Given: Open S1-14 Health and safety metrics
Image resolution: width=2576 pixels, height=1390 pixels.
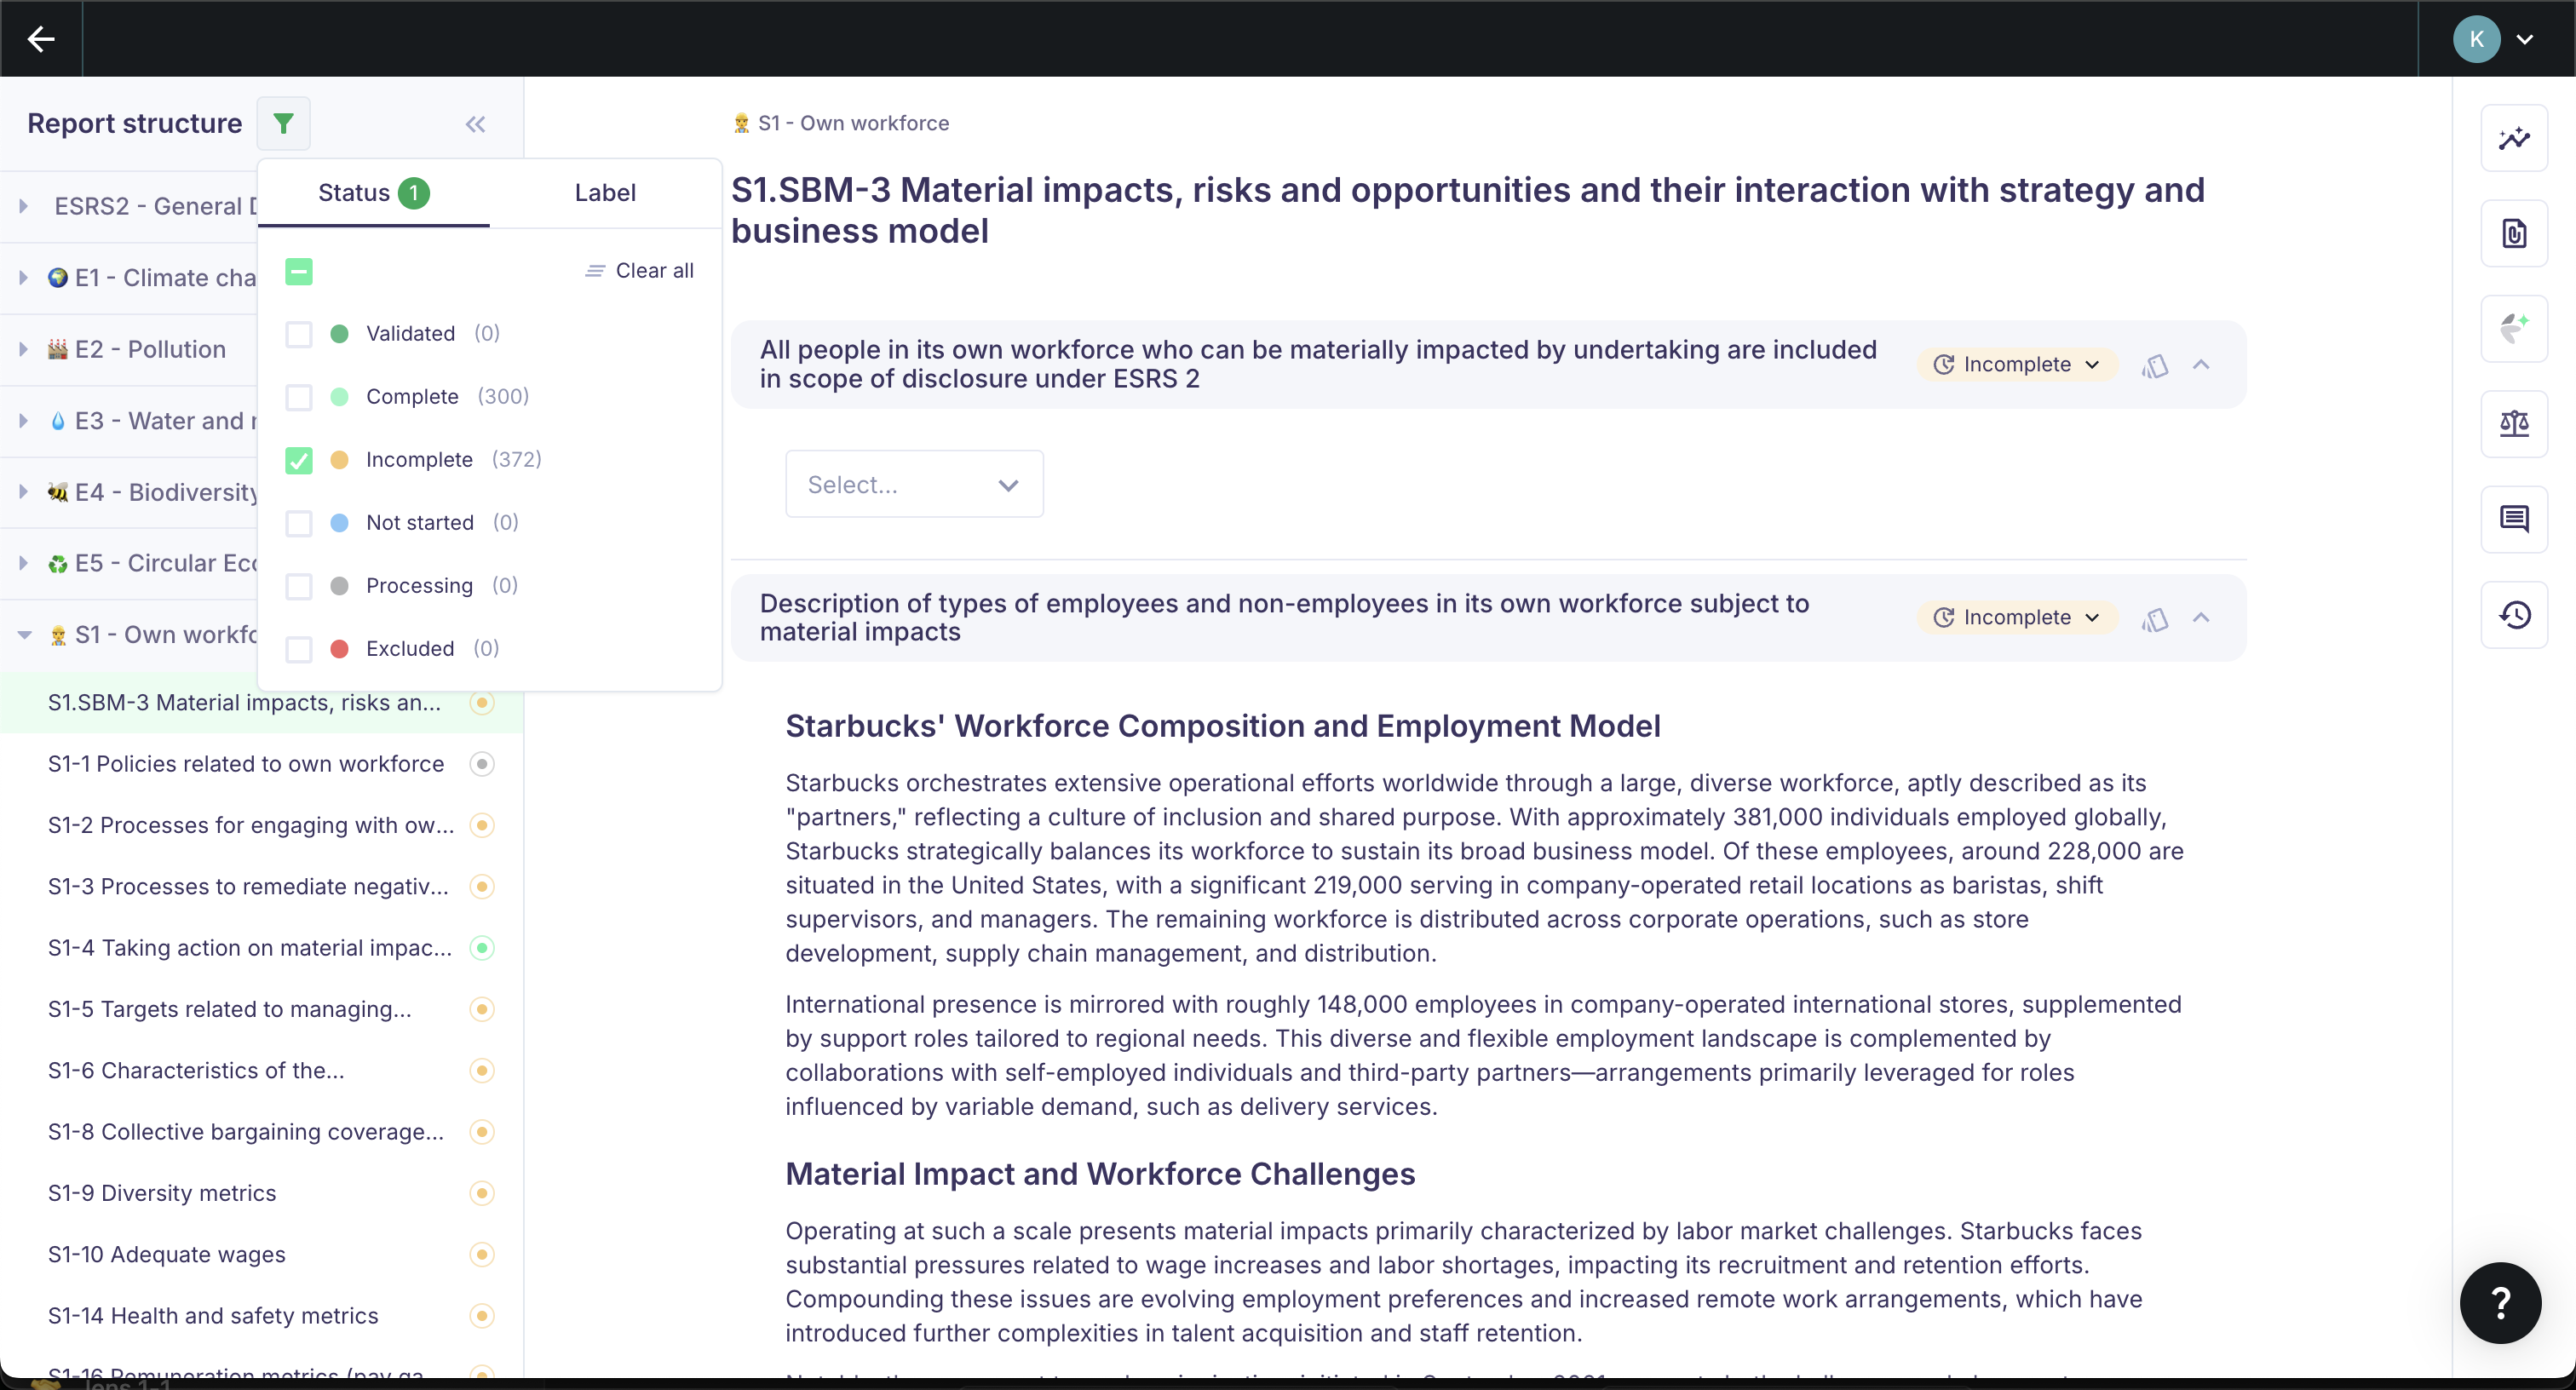Looking at the screenshot, I should (213, 1315).
